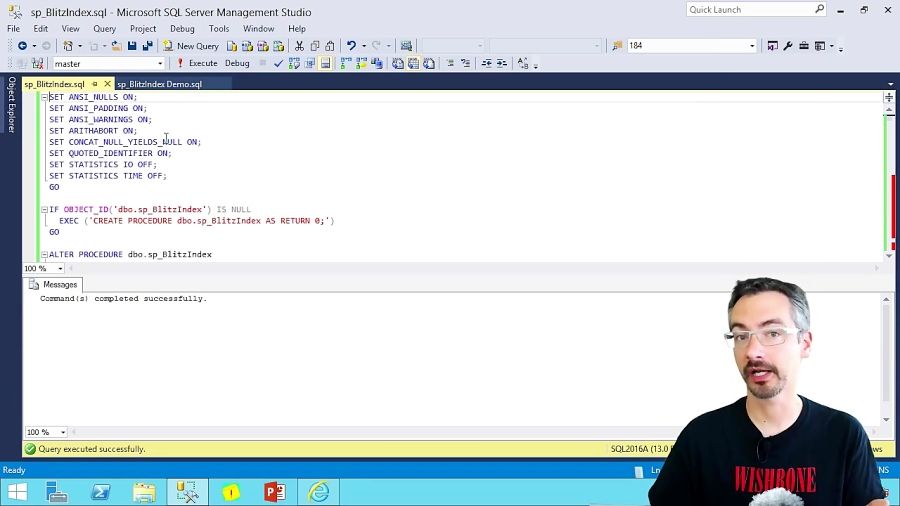Click the Navigate Backward arrow icon
900x506 pixels.
(22, 46)
